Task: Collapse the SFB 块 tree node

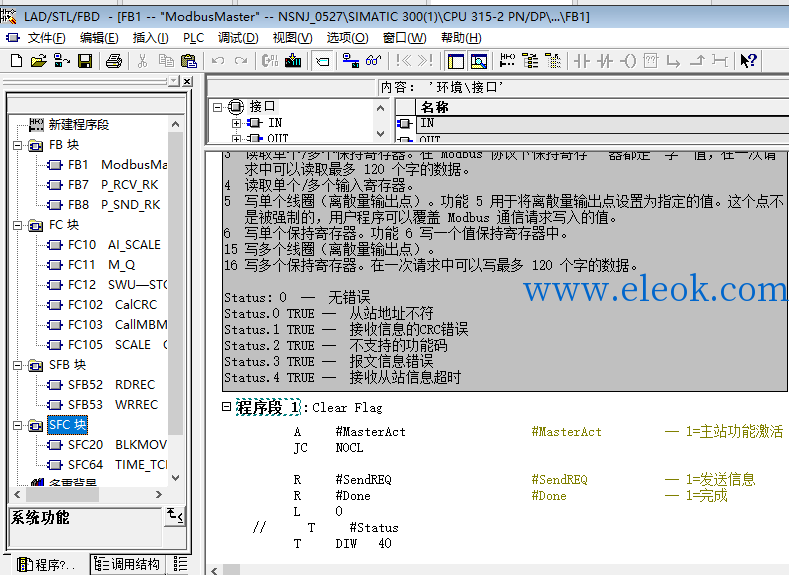Action: pos(18,365)
